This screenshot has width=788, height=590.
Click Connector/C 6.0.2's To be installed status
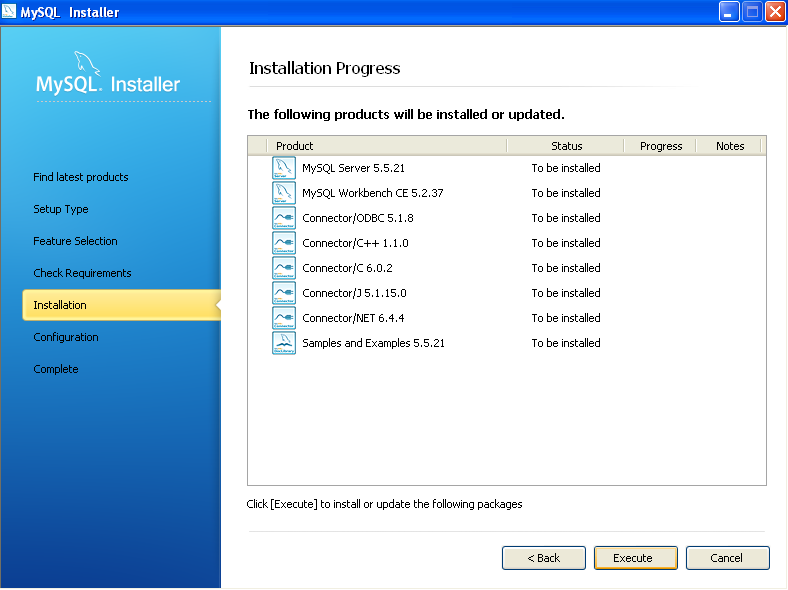click(566, 268)
